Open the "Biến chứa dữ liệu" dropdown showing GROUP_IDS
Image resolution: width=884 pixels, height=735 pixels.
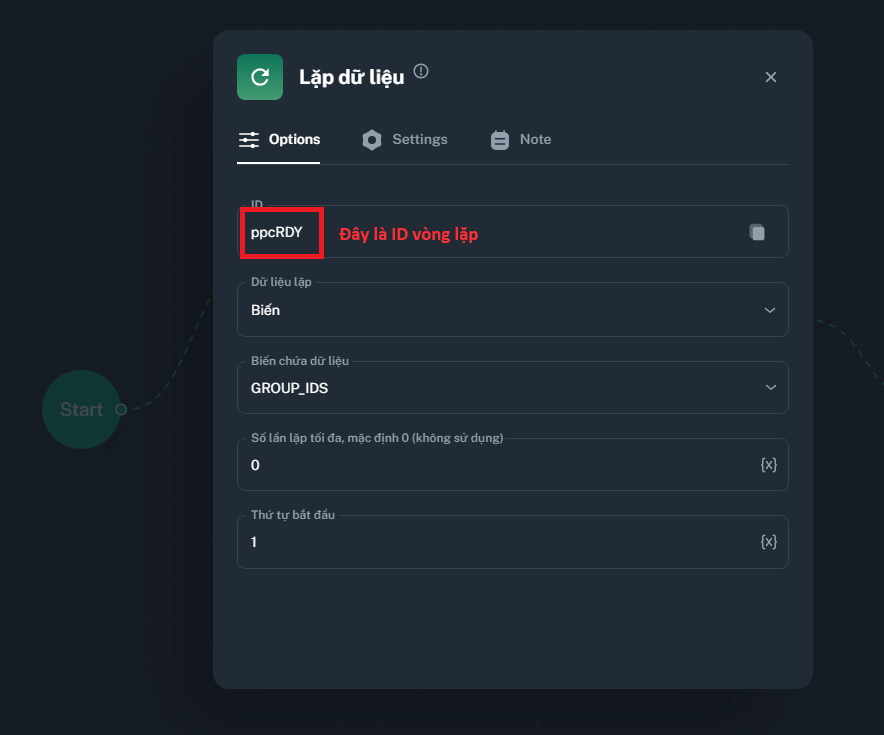pos(512,387)
